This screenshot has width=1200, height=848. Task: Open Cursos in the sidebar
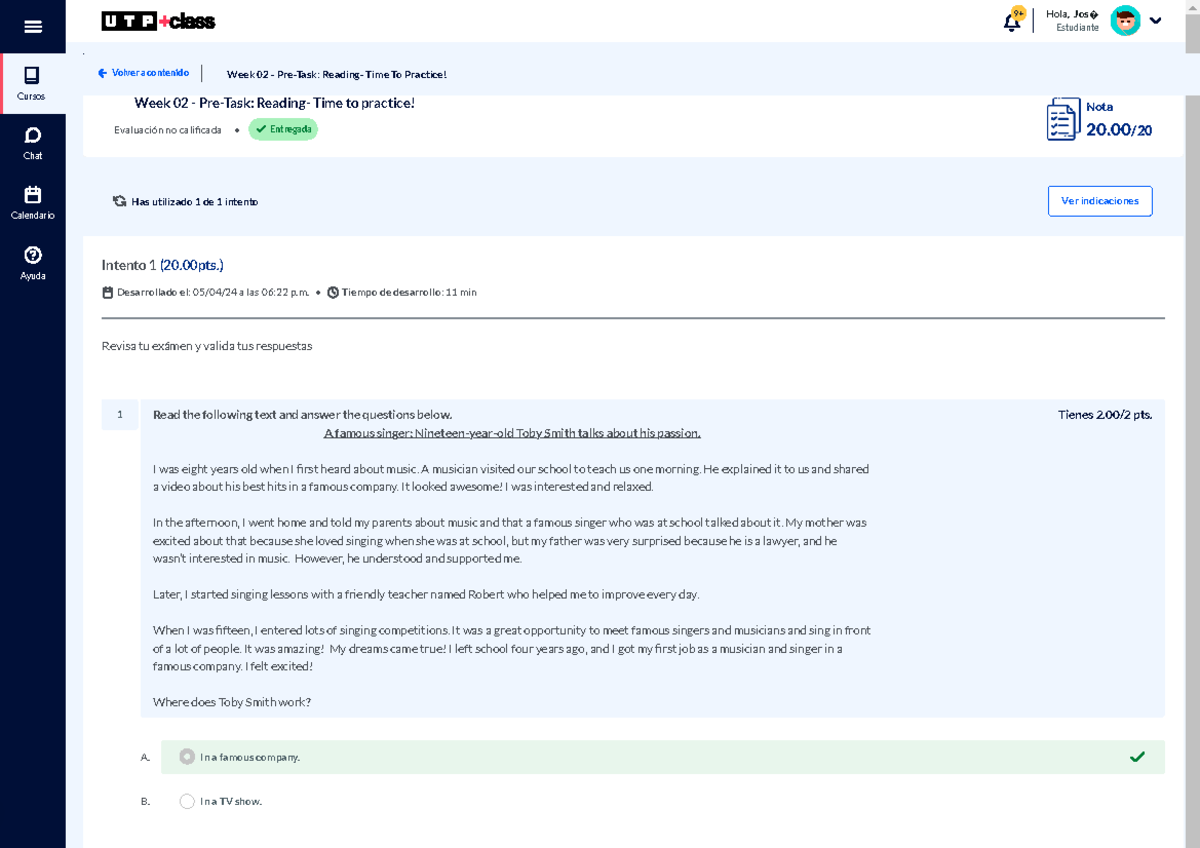pyautogui.click(x=32, y=84)
